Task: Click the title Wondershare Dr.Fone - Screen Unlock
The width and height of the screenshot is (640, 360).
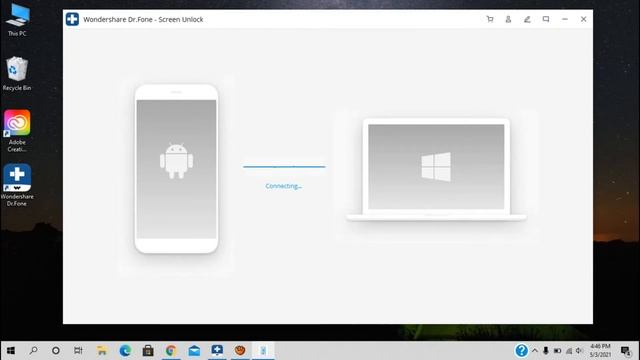Action: [x=143, y=19]
